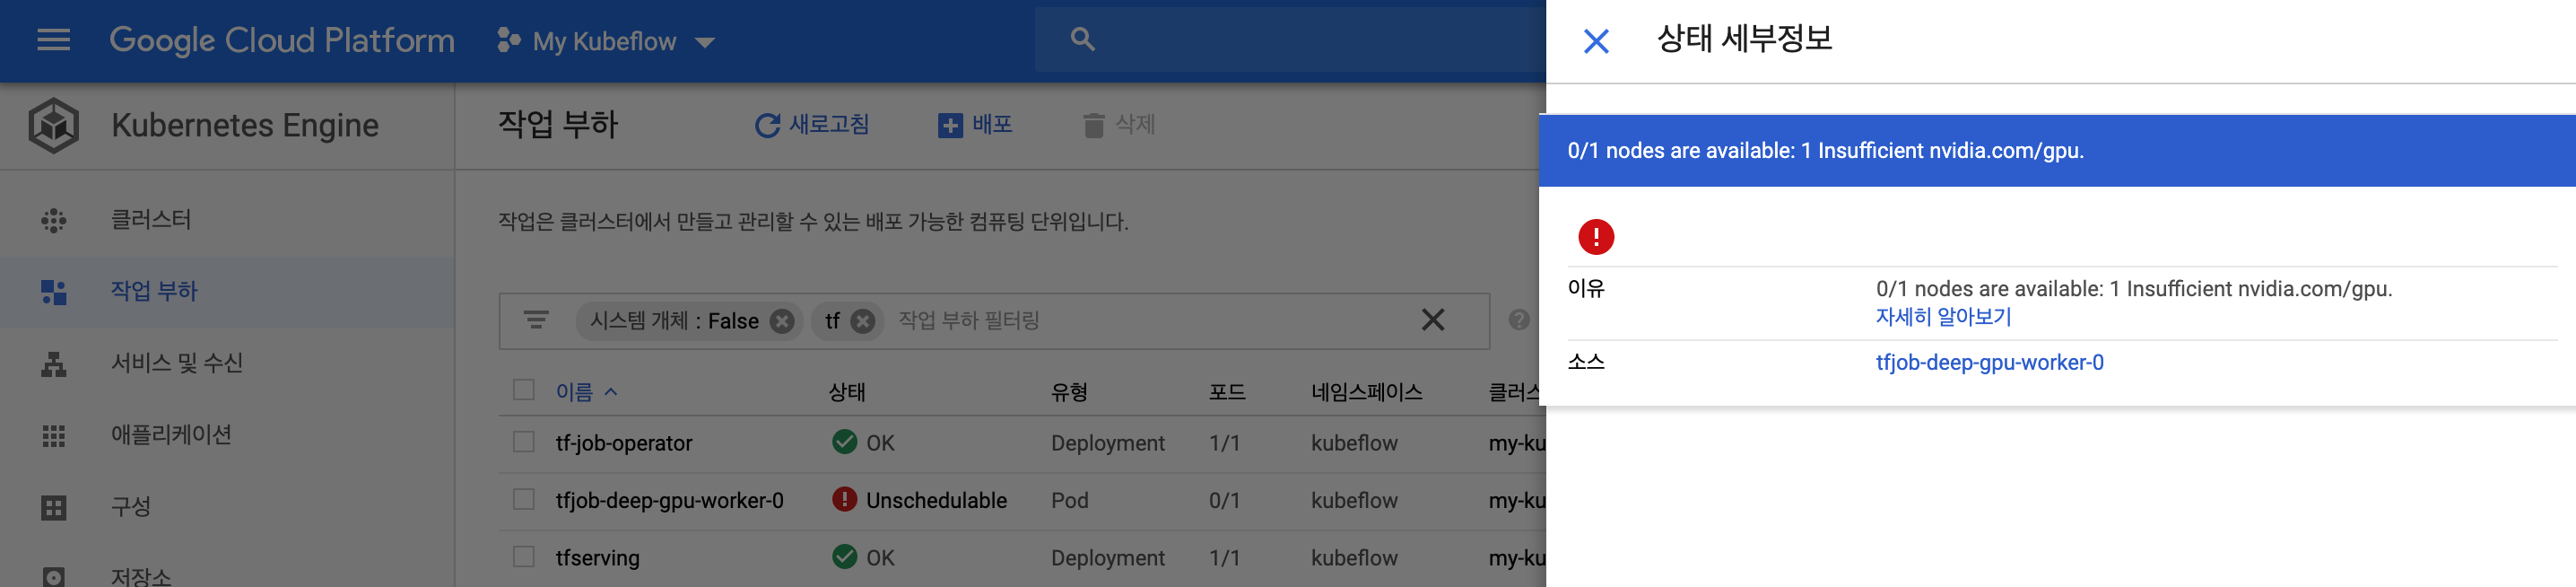2576x587 pixels.
Task: Click the 상태 세부정보 panel title
Action: 1744,39
